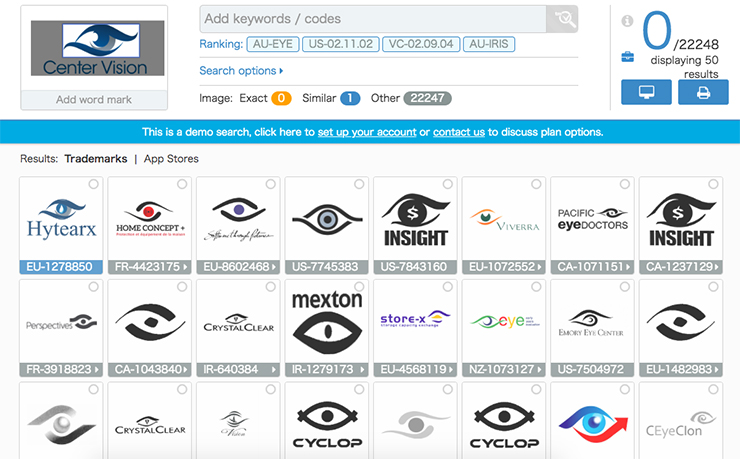Select the AU-EYE ranking tag
Screen dimensions: 740x459
[273, 44]
